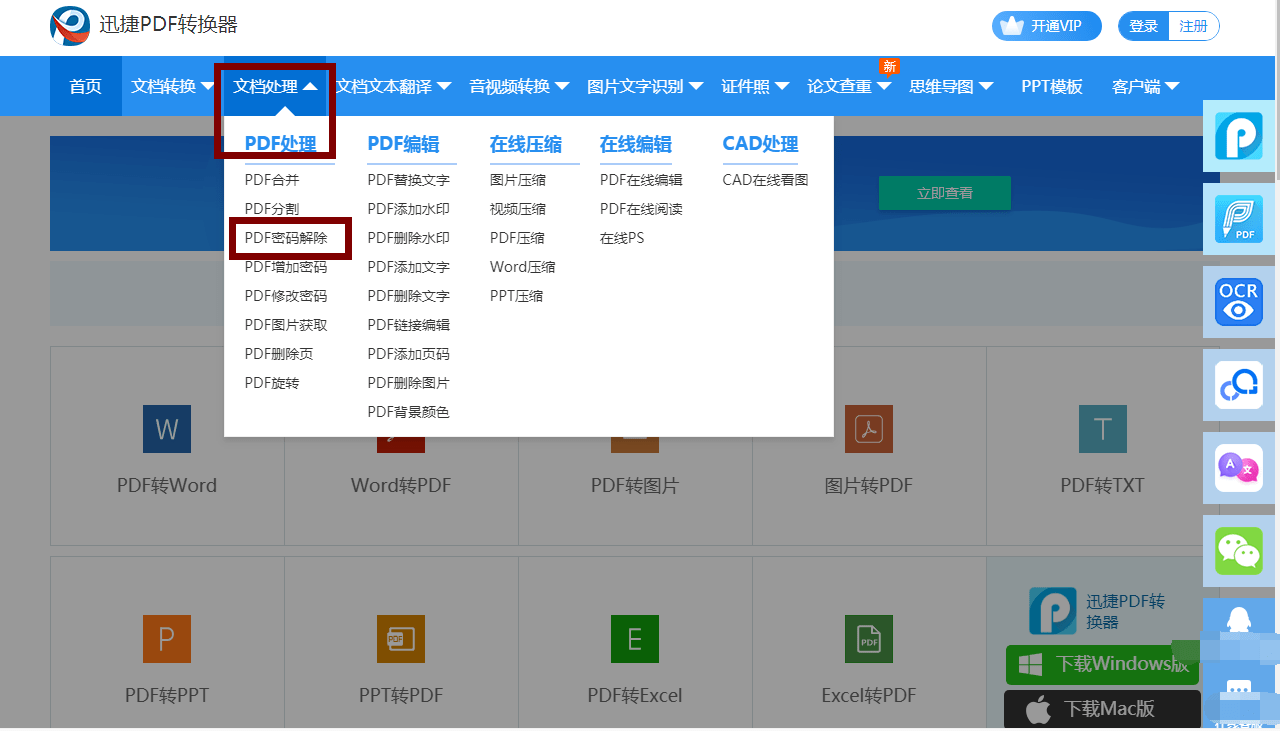Screen dimensions: 1280x731
Task: Click the 下载Windows版 download button
Action: 1101,664
